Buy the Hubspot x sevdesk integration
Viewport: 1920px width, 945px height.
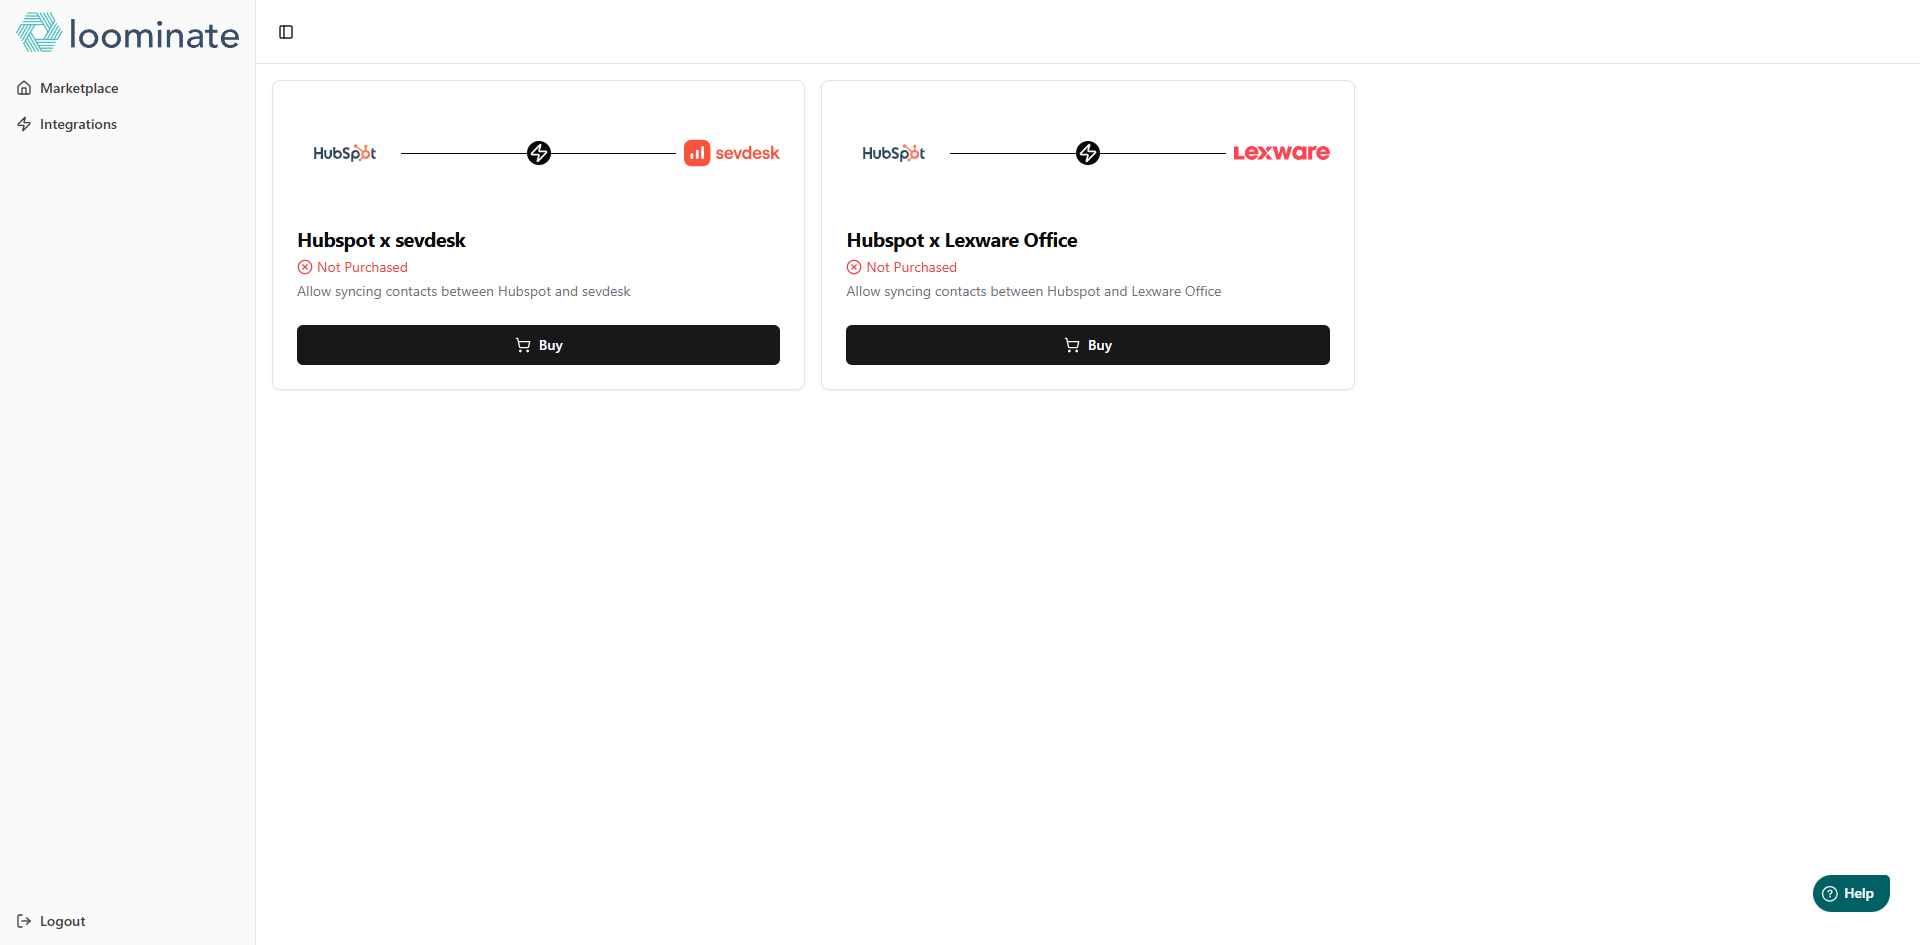tap(538, 345)
